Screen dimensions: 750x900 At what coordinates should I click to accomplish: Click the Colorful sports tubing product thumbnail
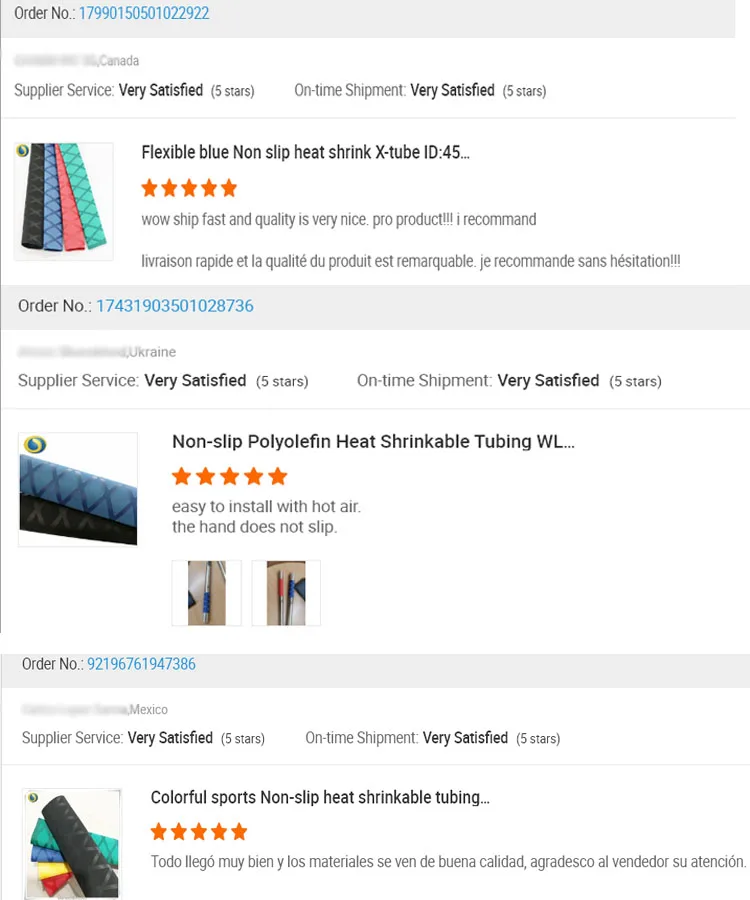coord(72,843)
